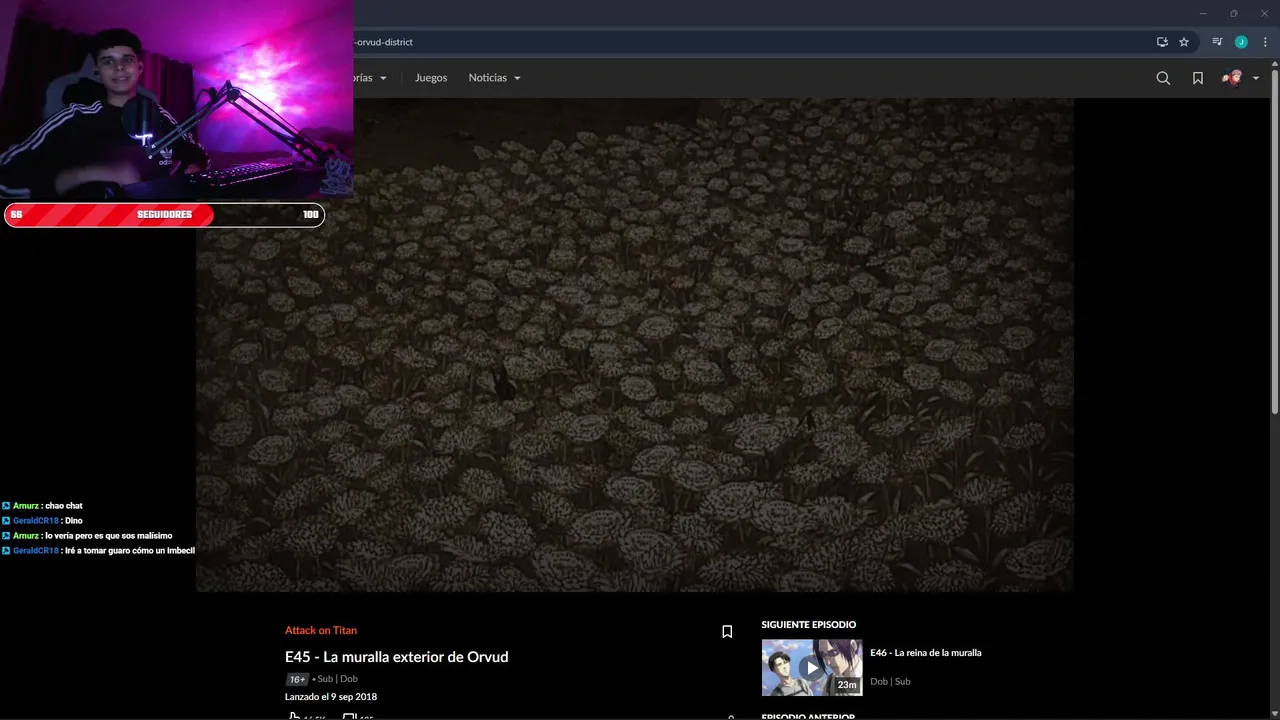Click the scrollbar up arrow
Image resolution: width=1280 pixels, height=720 pixels.
pos(1274,64)
